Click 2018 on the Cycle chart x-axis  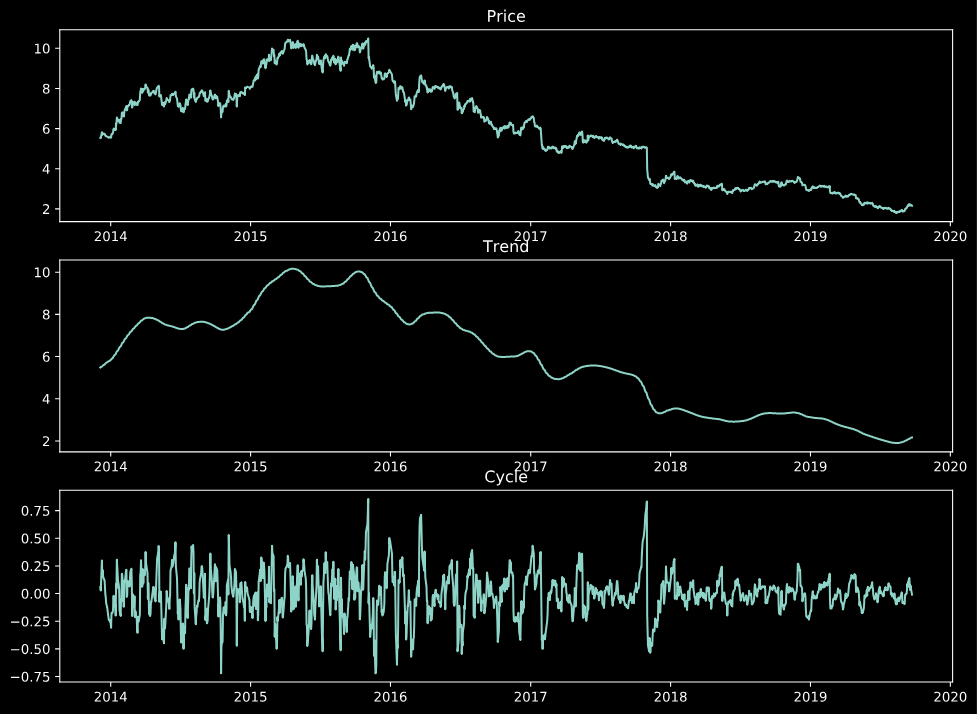click(x=670, y=697)
